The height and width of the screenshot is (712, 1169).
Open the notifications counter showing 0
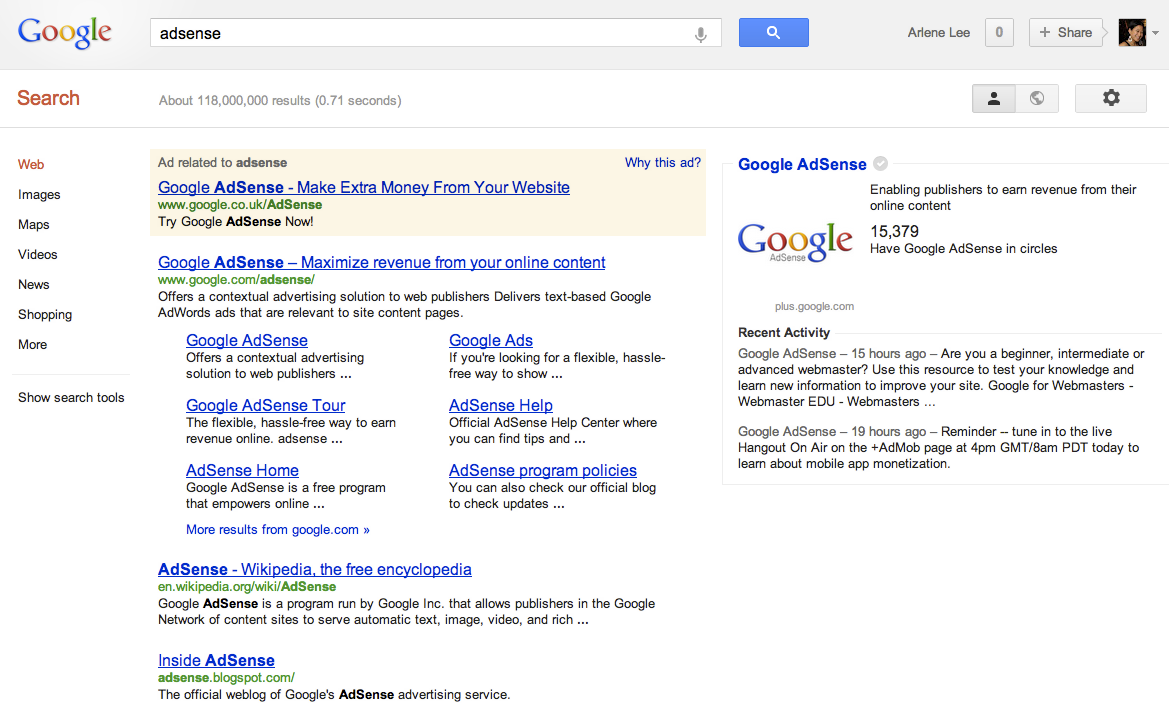coord(999,32)
